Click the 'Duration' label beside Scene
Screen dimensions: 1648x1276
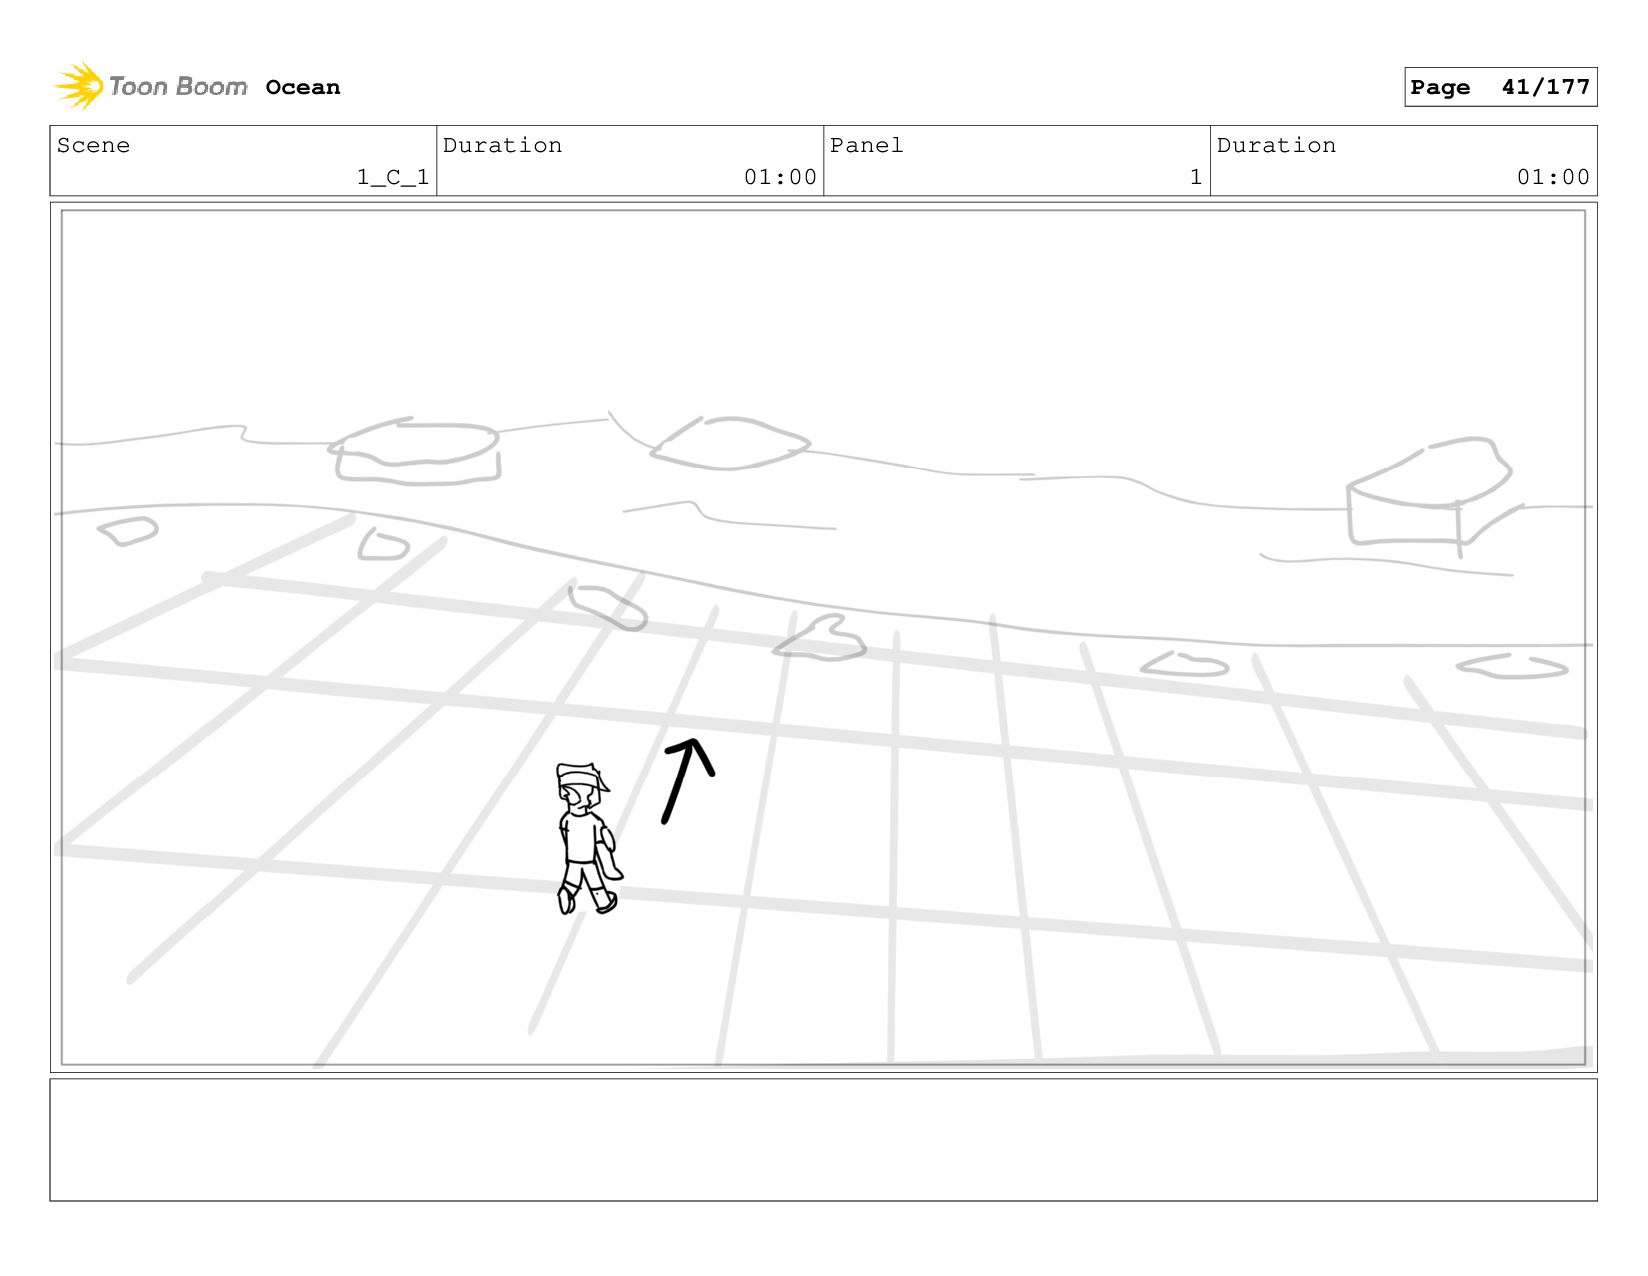coord(502,146)
